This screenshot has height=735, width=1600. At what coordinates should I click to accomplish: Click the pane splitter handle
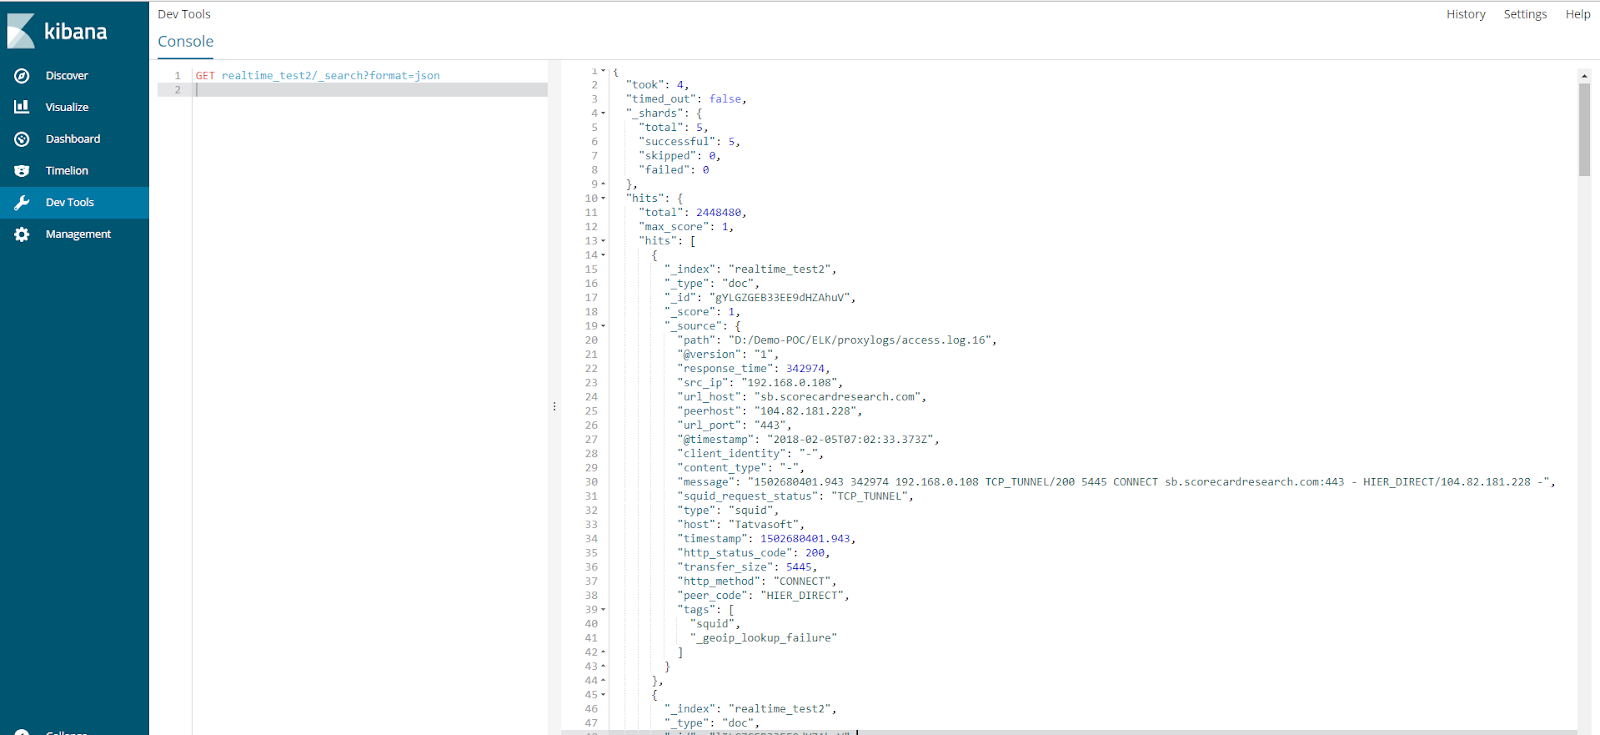554,407
